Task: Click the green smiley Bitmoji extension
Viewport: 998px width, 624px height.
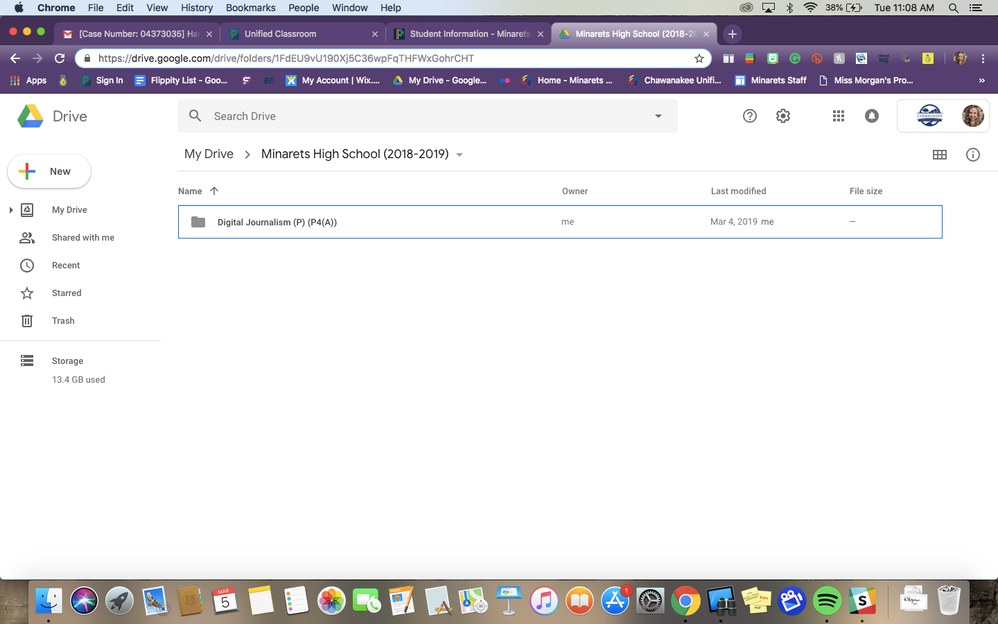Action: pos(773,59)
